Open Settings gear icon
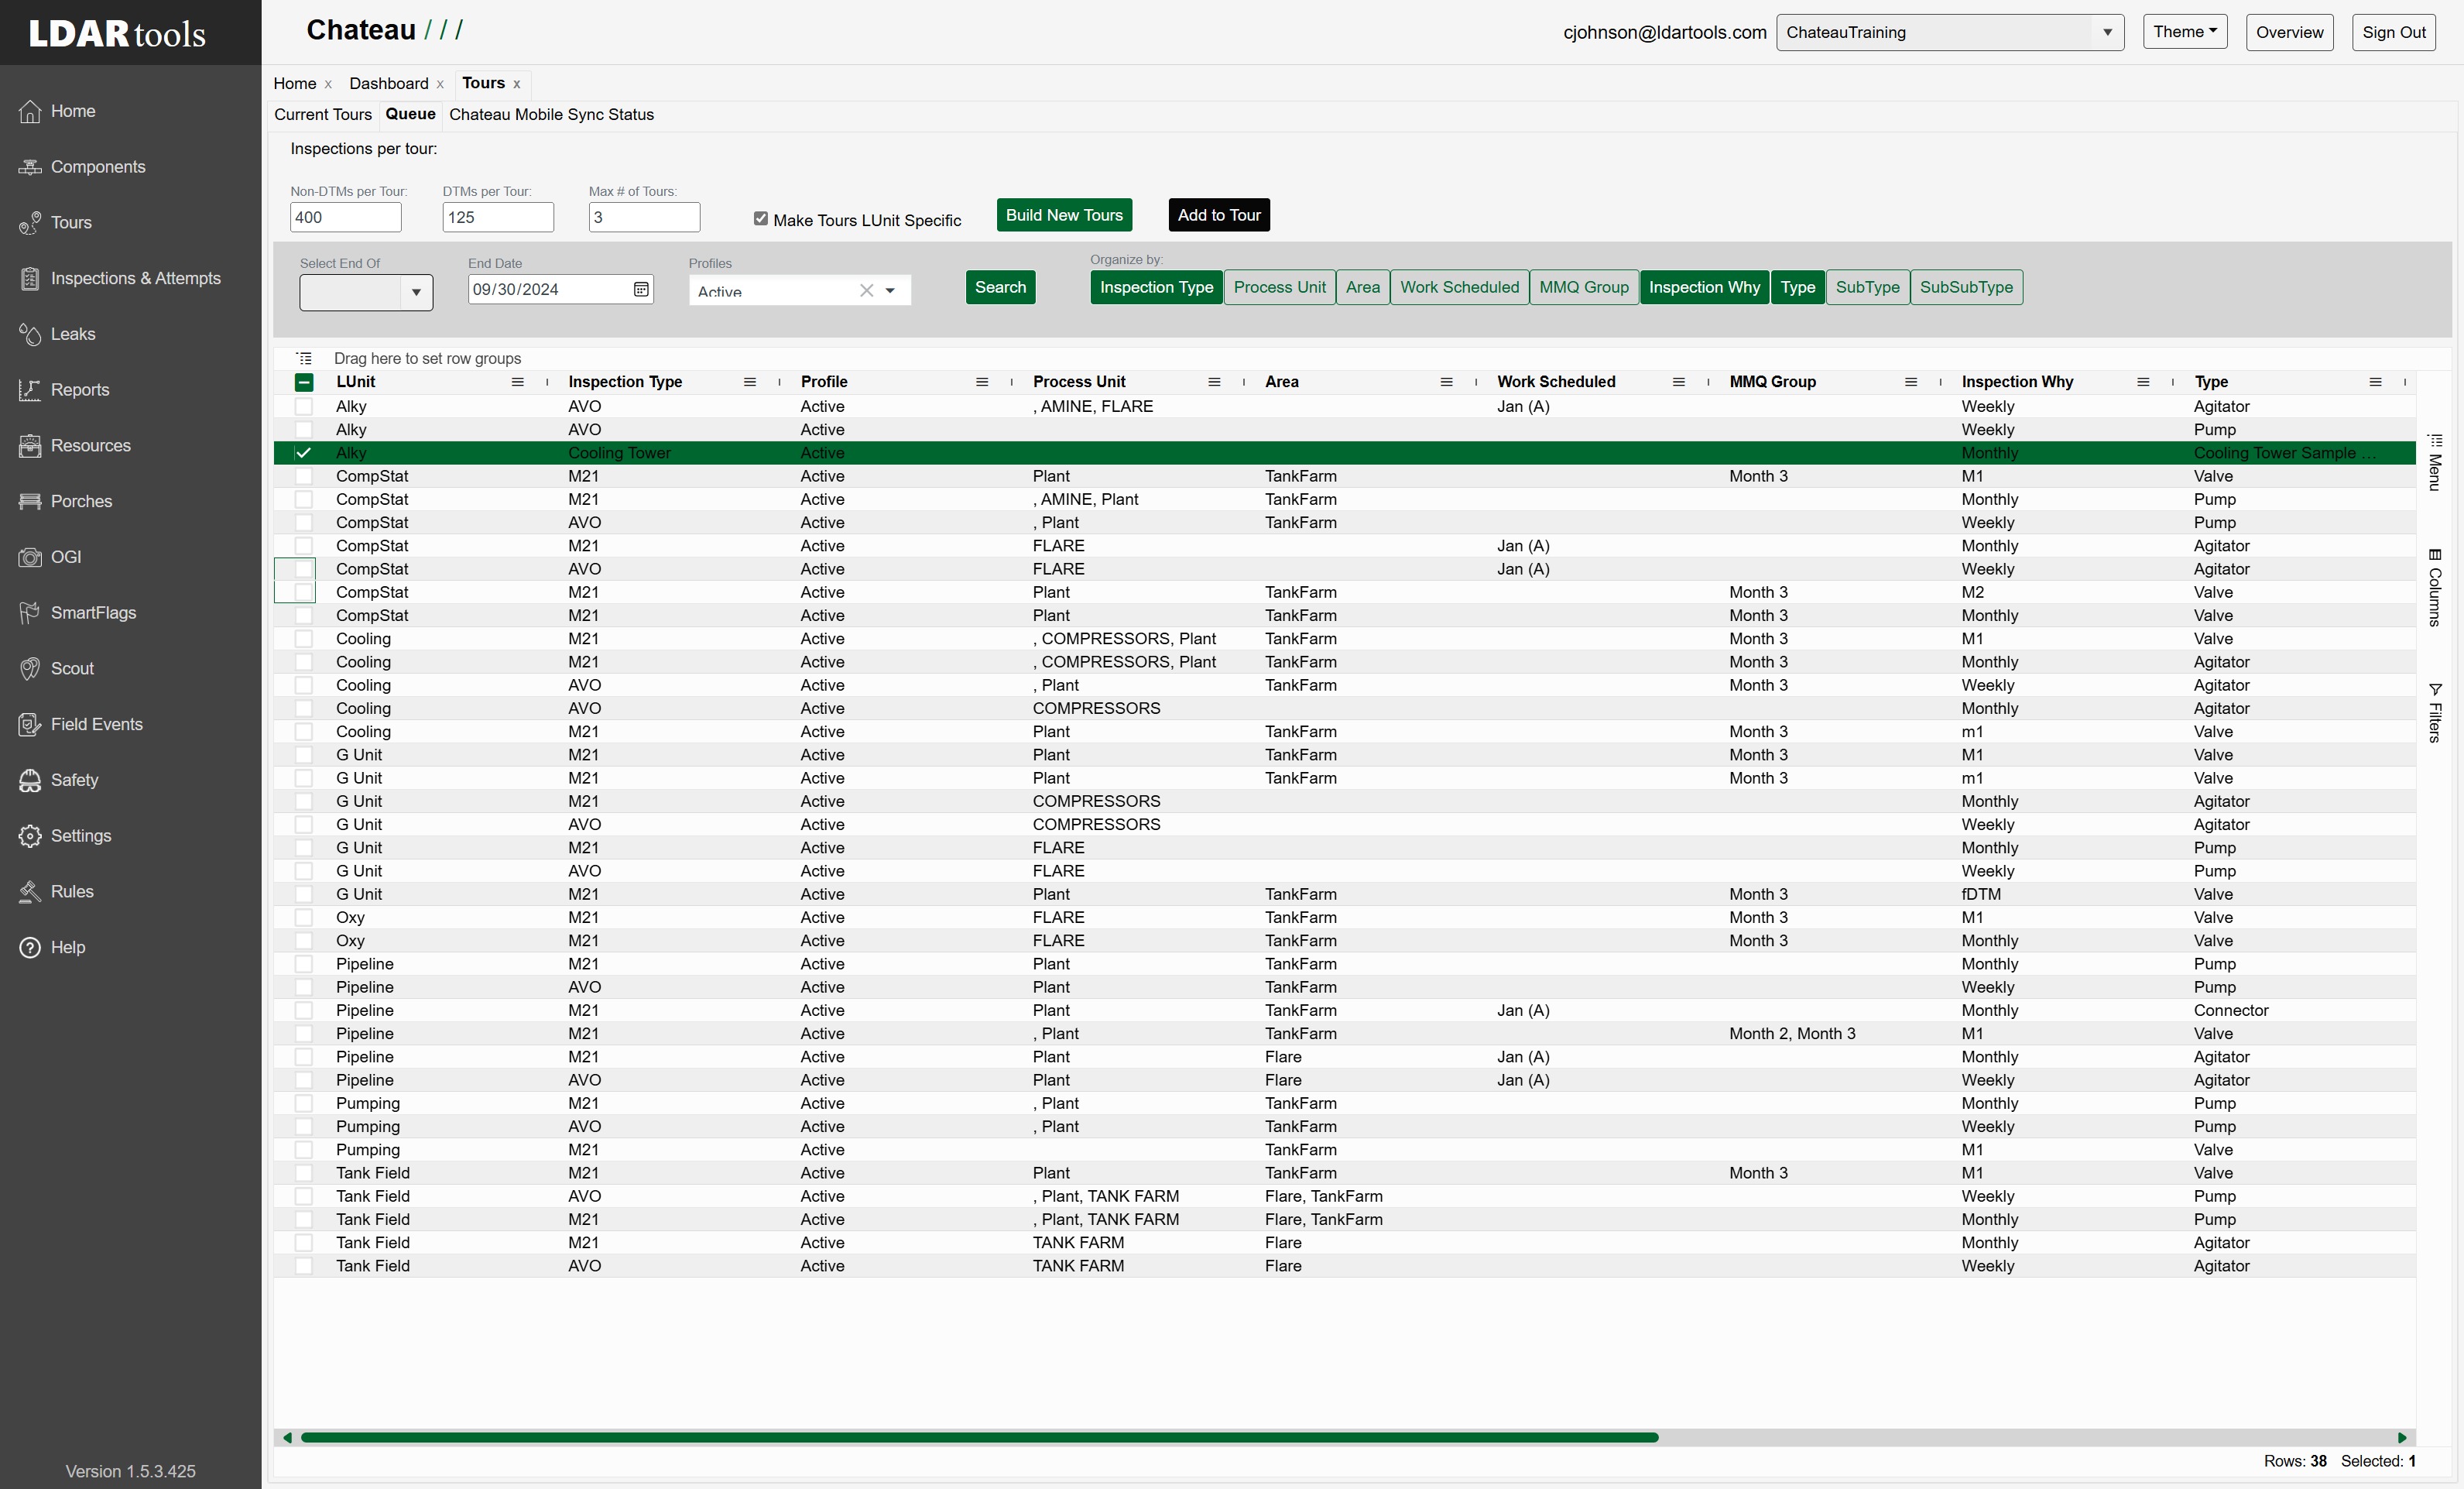Viewport: 2464px width, 1489px height. tap(30, 836)
